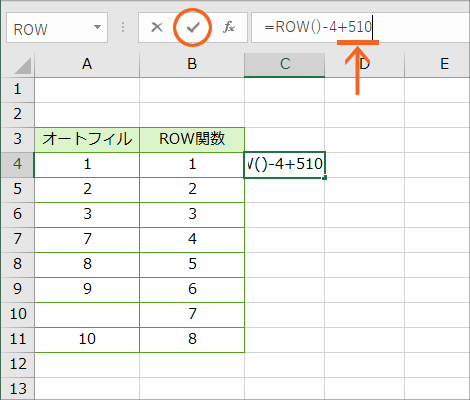Click the Select All corner triangle

click(x=23, y=66)
